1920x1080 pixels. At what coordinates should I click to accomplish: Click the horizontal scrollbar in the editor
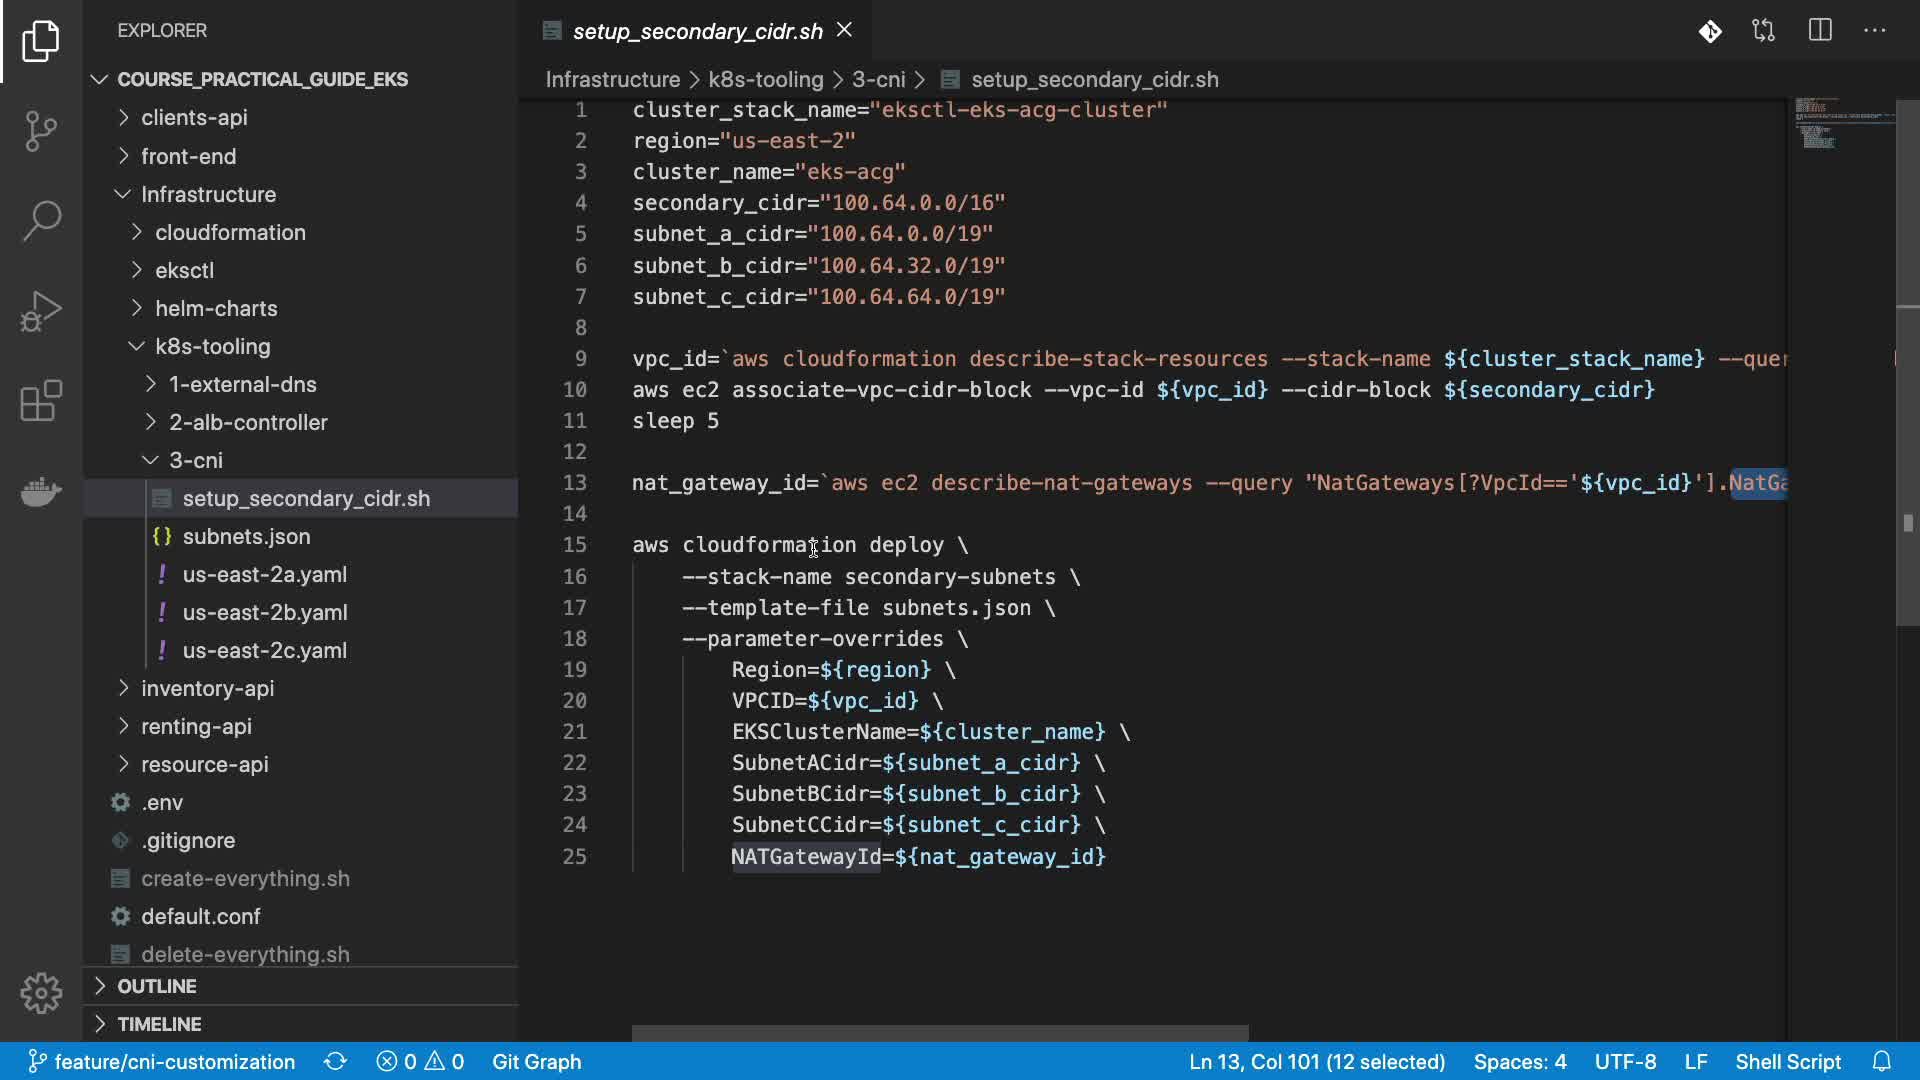(x=939, y=1032)
